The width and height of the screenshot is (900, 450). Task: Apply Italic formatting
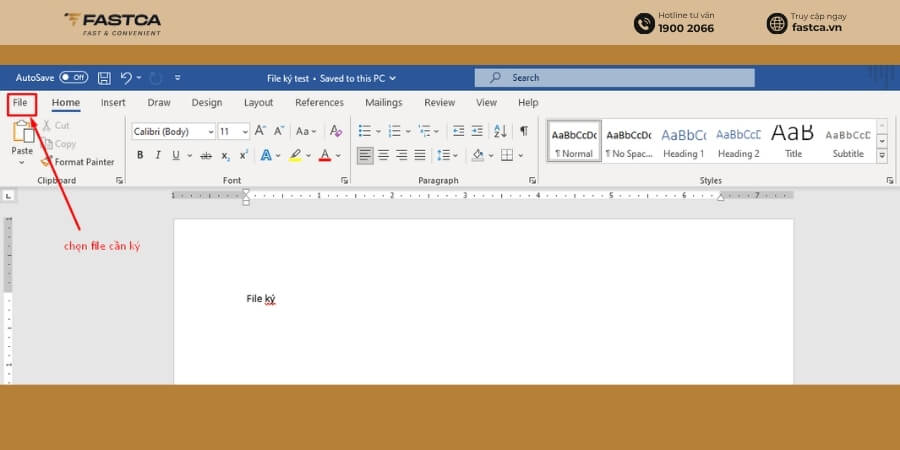[x=158, y=155]
